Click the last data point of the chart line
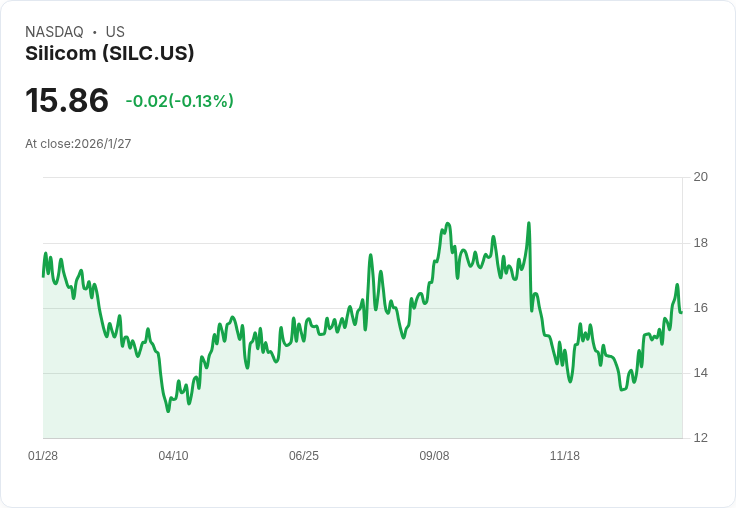The height and width of the screenshot is (508, 736). point(681,312)
